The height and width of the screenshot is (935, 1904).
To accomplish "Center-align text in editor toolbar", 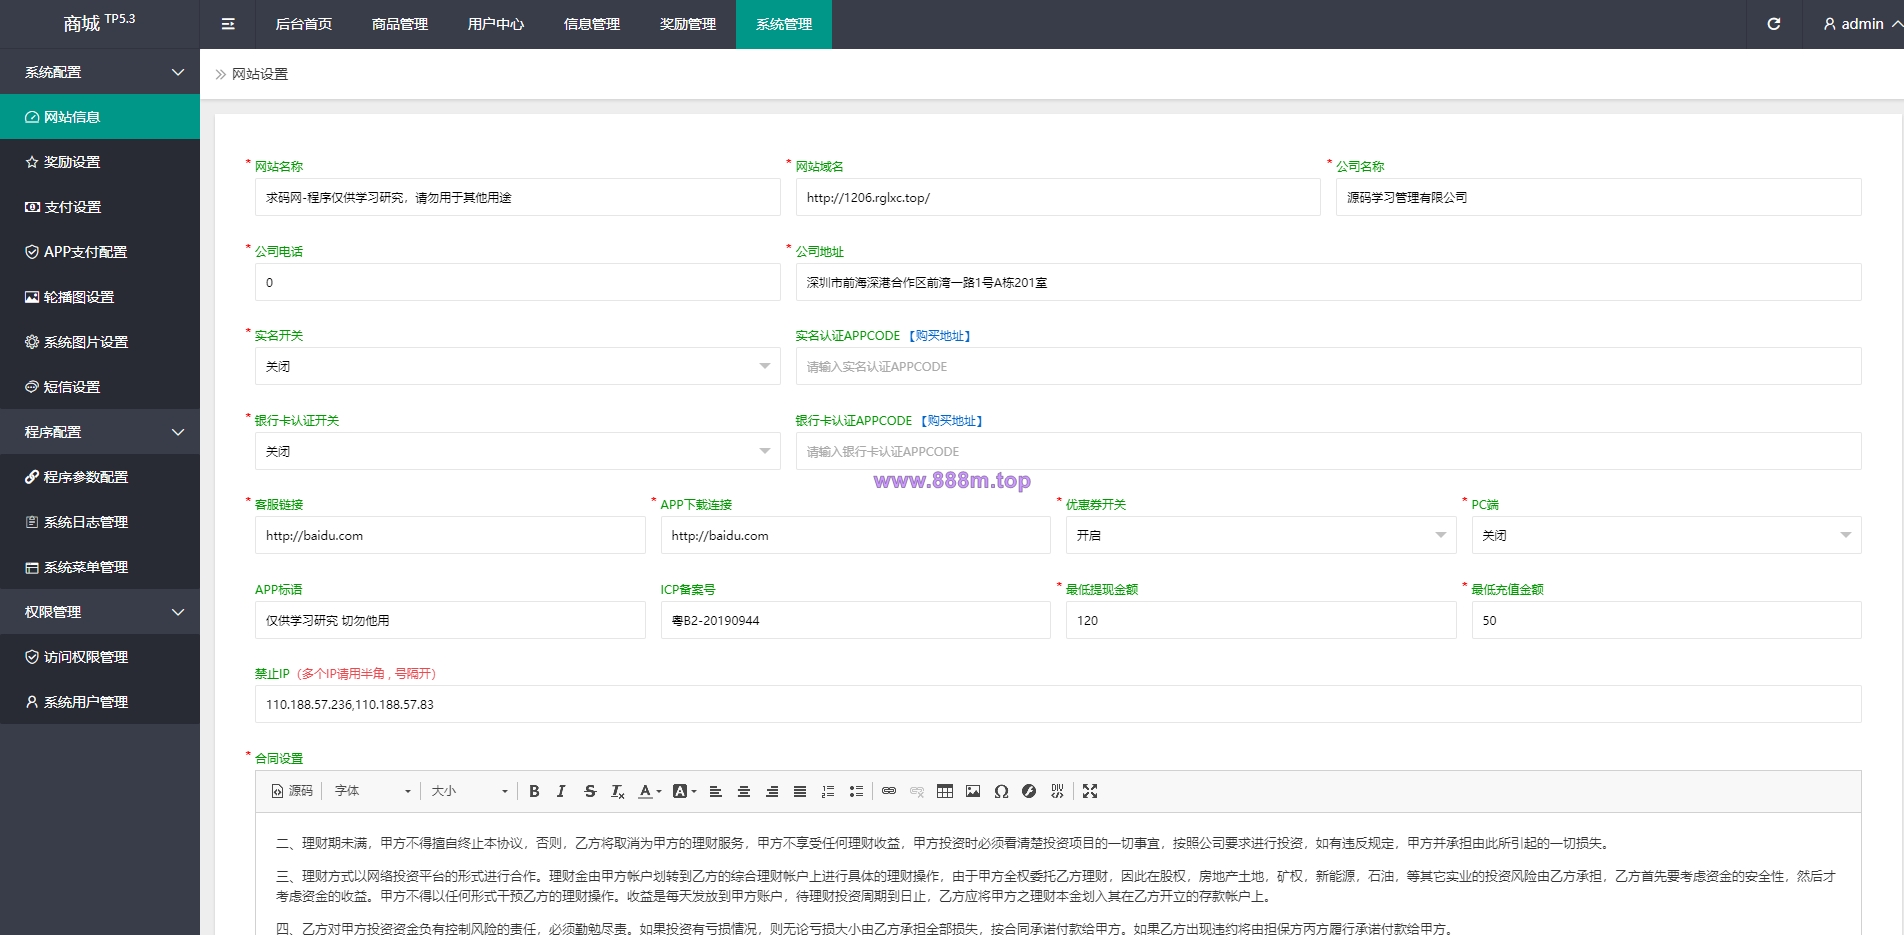I will pyautogui.click(x=744, y=791).
